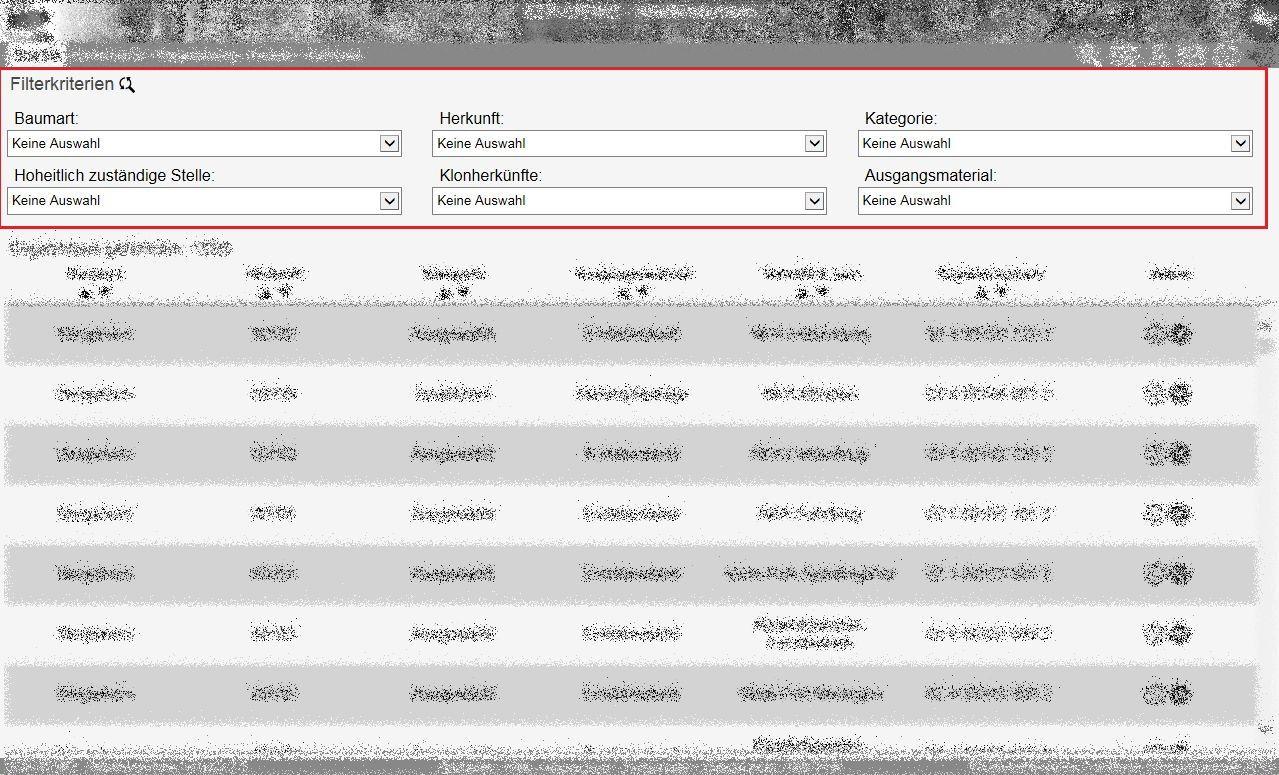Click the arrow of the Hoheitlich zuständige Stelle box

tap(390, 200)
